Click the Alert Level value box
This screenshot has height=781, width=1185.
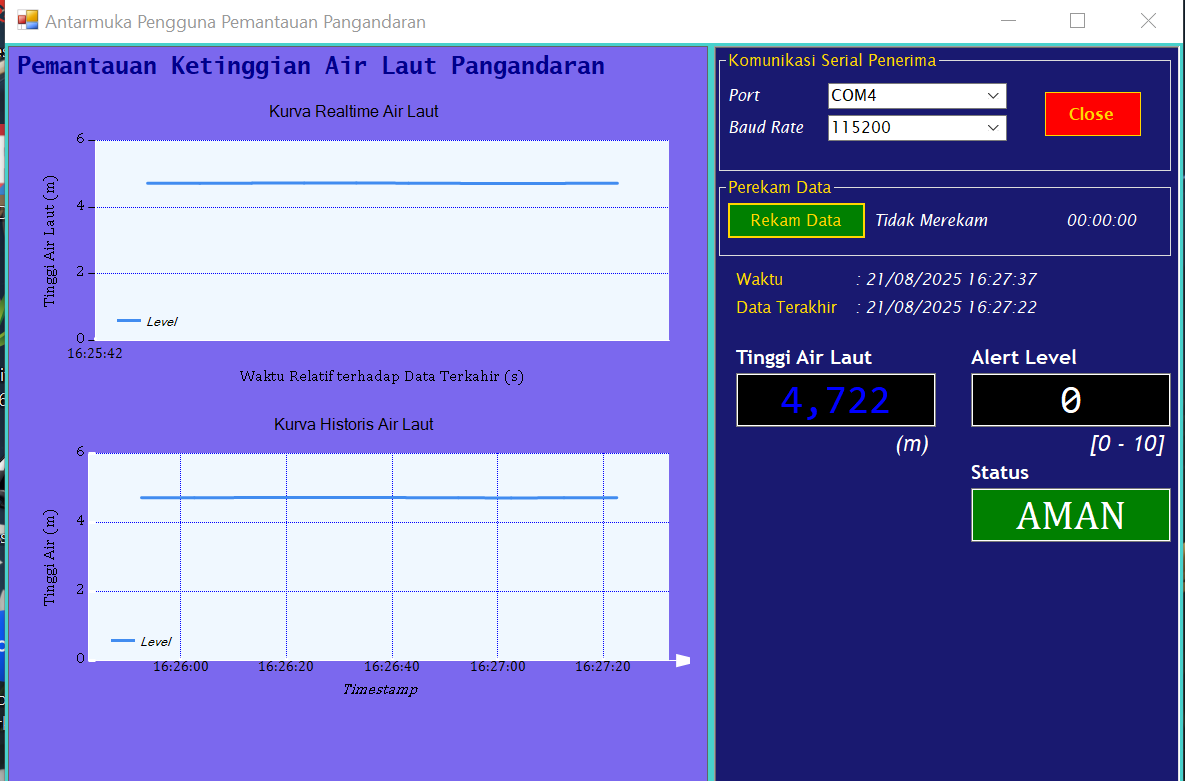(x=1070, y=401)
